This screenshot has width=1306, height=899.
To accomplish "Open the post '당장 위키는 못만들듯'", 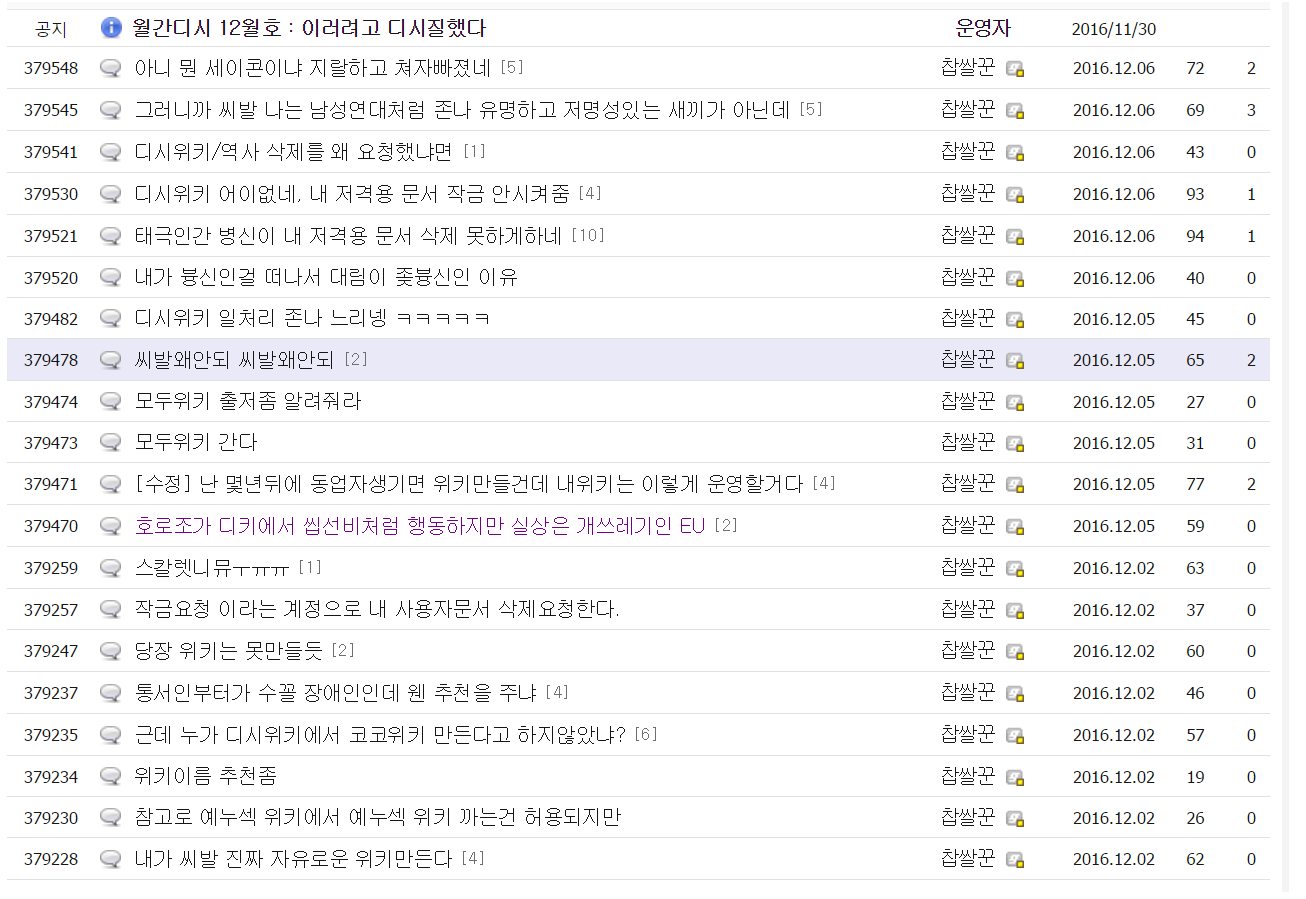I will [229, 651].
